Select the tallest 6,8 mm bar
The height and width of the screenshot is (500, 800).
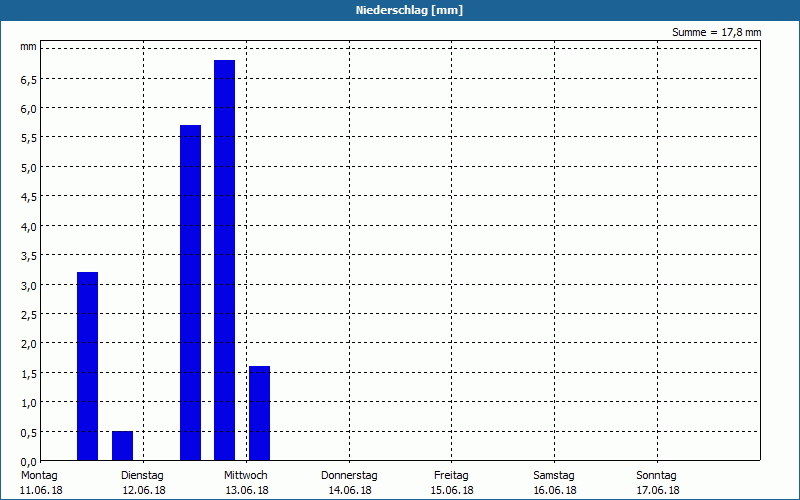coord(224,260)
